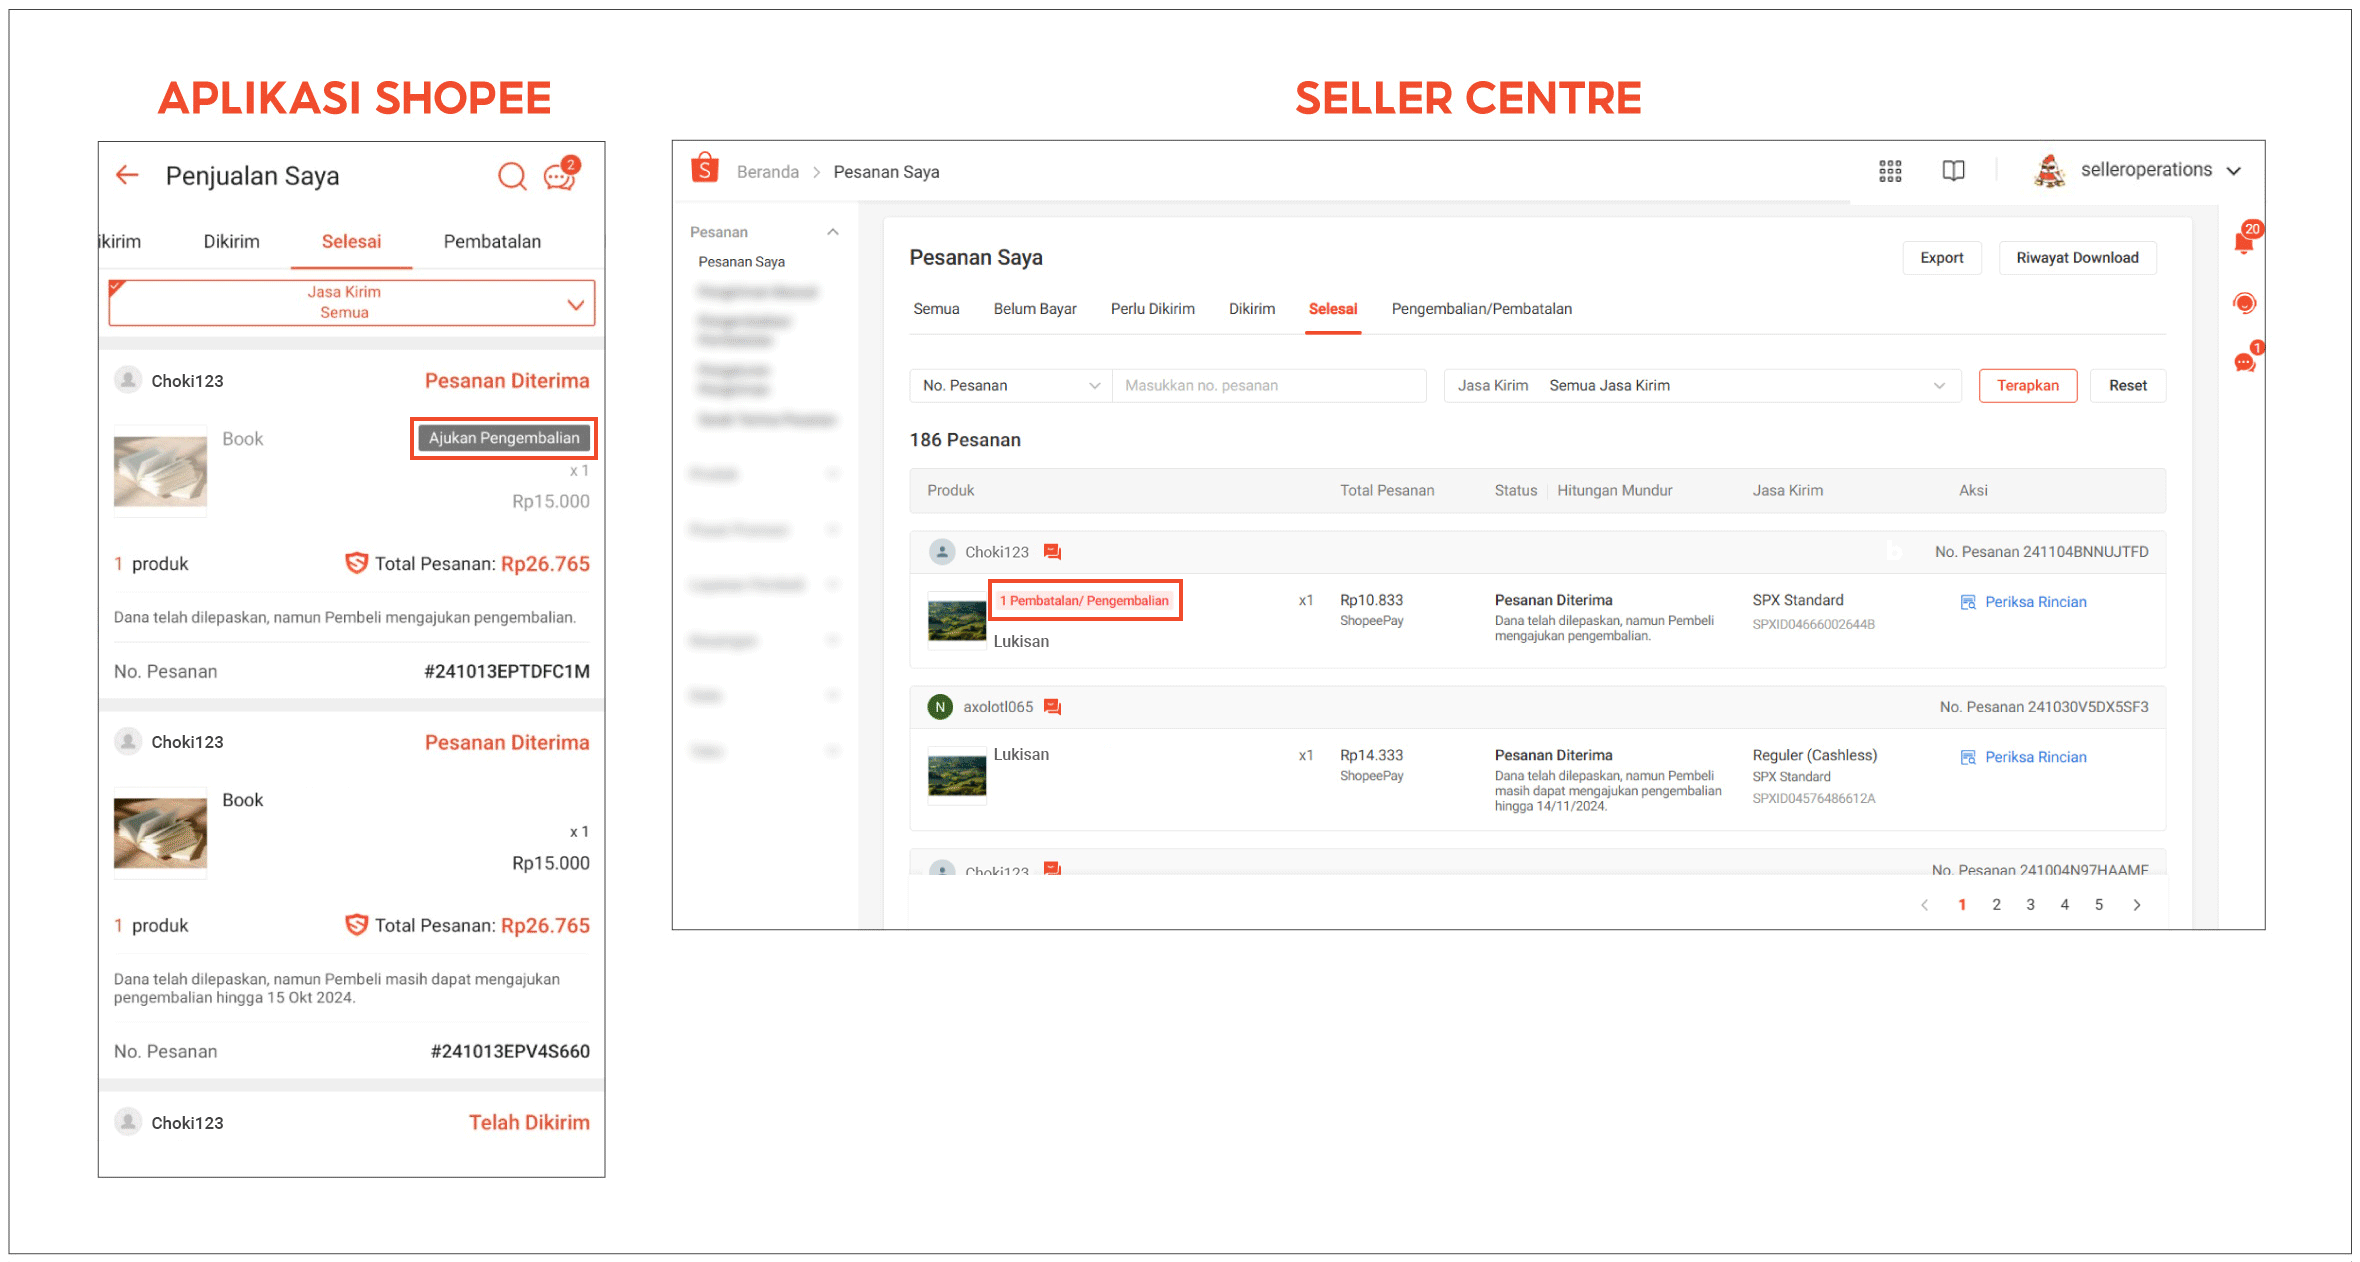Click the Shopee logo in Seller Centre

705,170
